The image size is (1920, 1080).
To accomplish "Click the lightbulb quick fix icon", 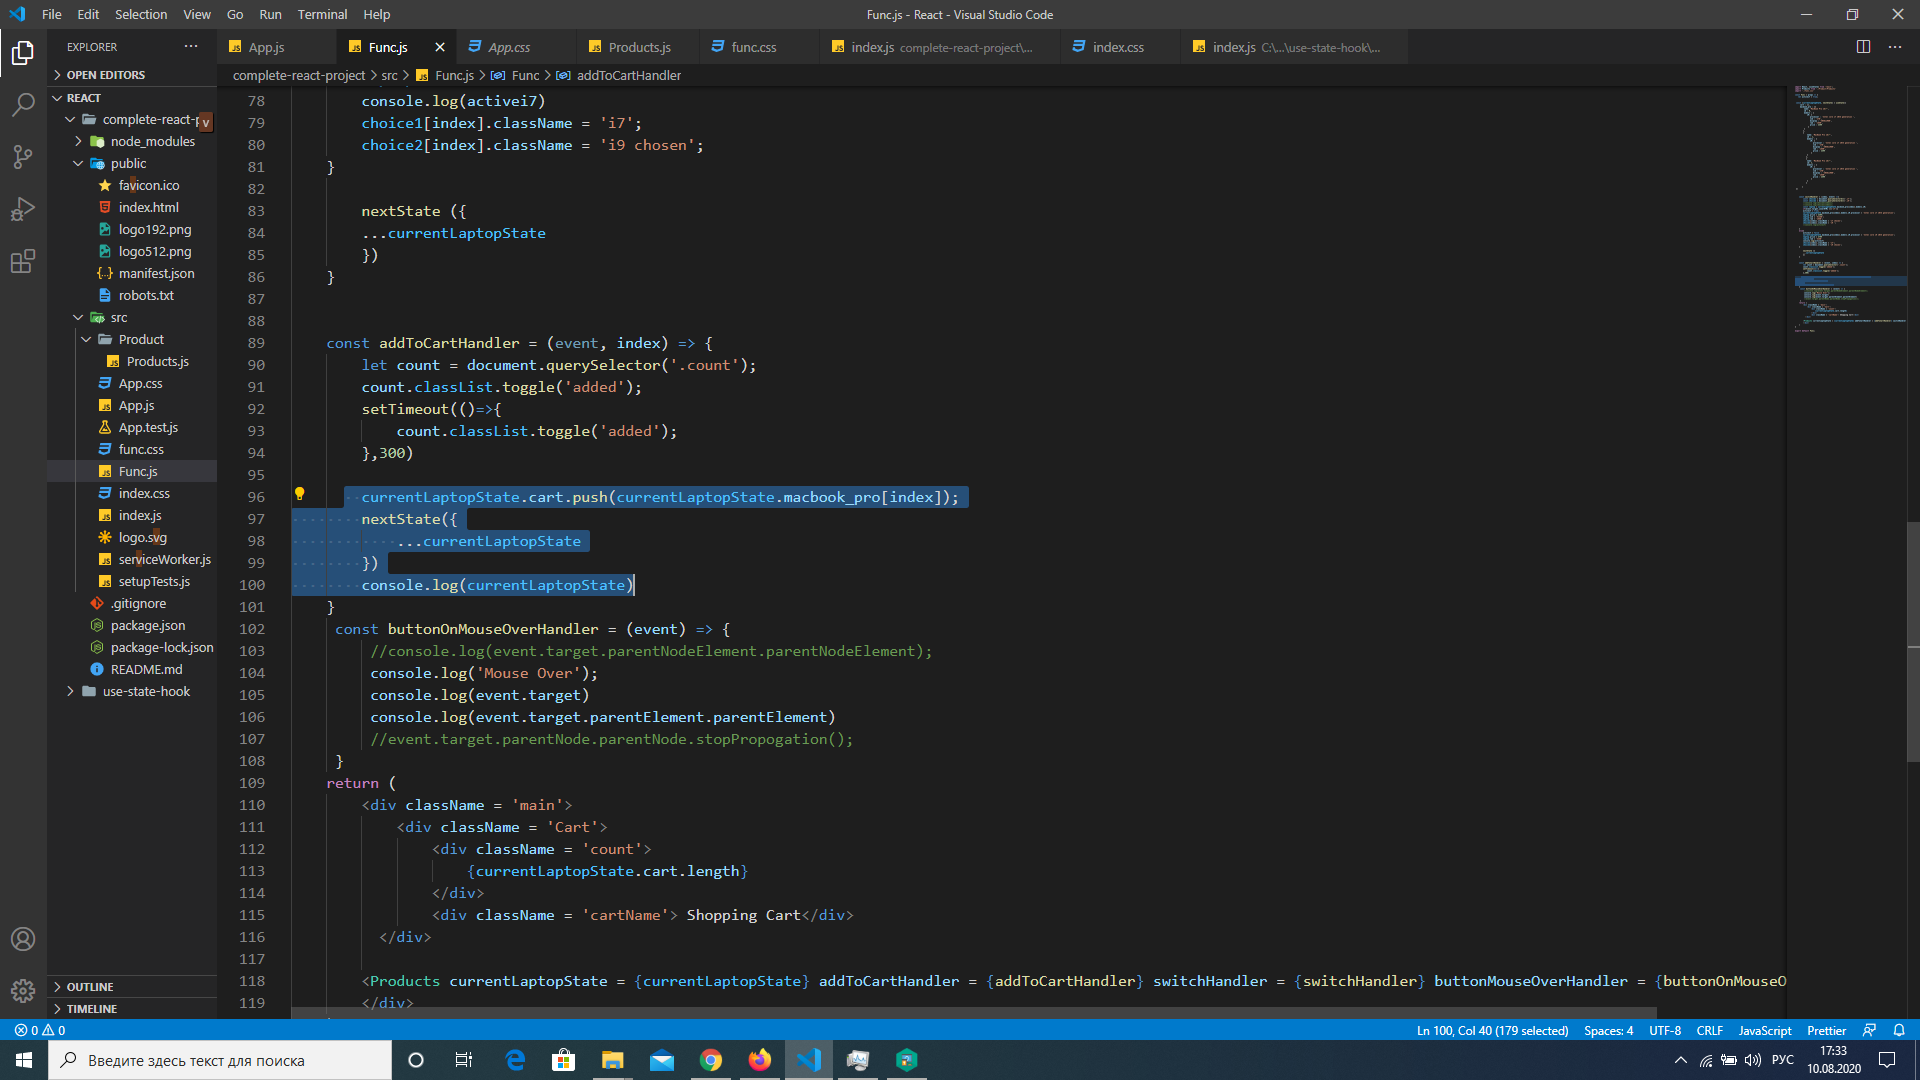I will point(299,494).
